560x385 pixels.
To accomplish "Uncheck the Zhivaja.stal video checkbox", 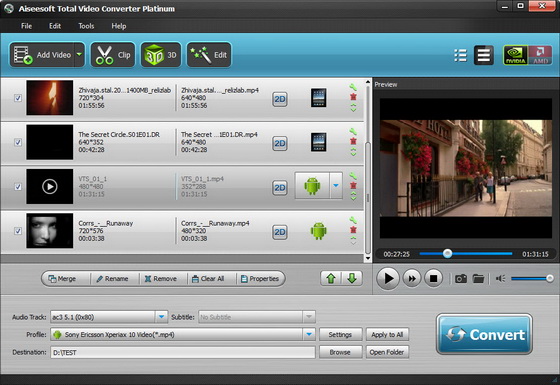I will point(18,98).
